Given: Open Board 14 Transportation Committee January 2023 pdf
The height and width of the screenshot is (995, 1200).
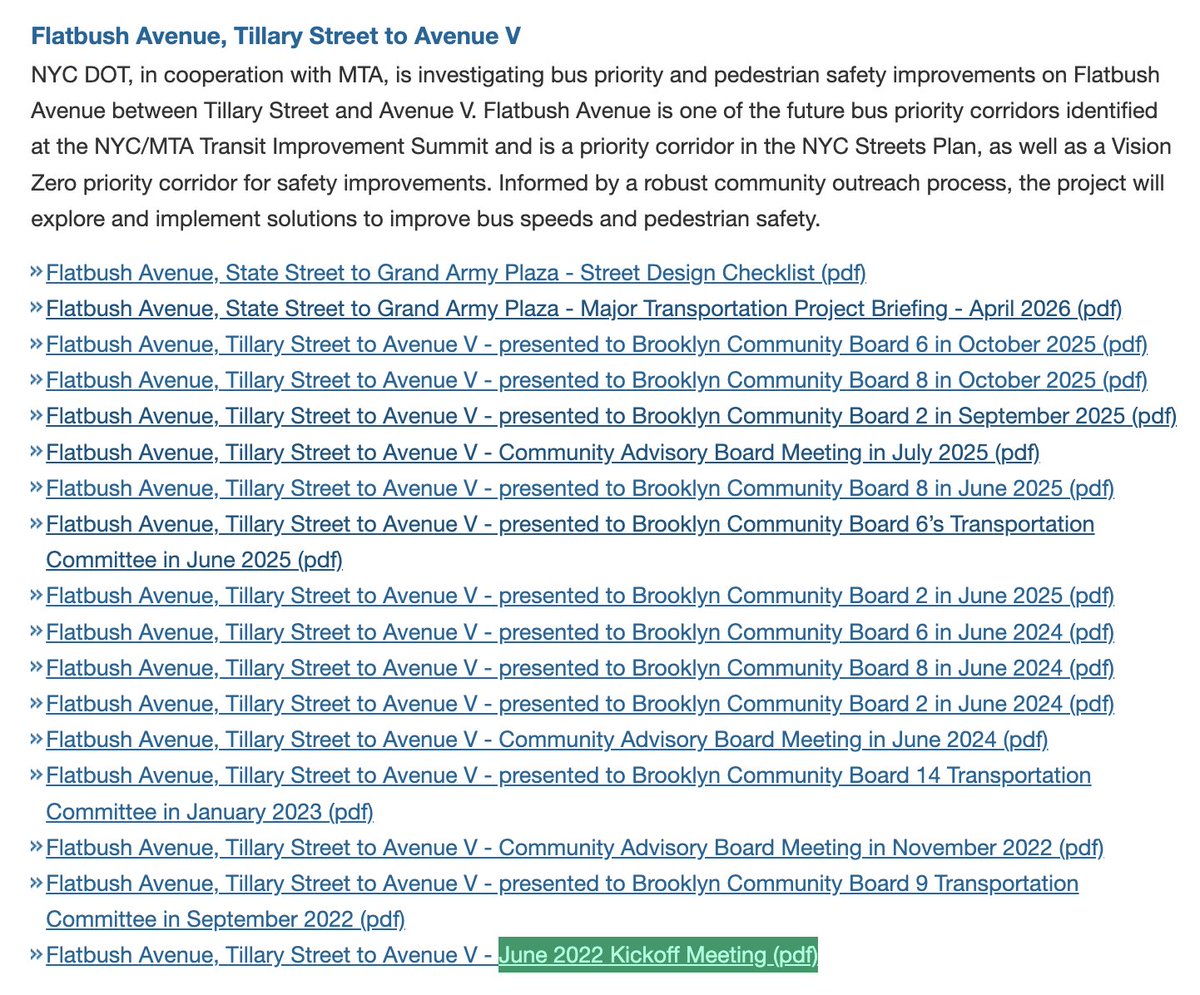Looking at the screenshot, I should [x=568, y=793].
